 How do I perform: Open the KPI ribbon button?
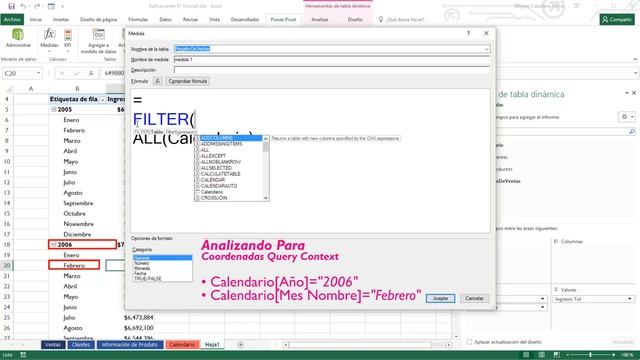68,39
